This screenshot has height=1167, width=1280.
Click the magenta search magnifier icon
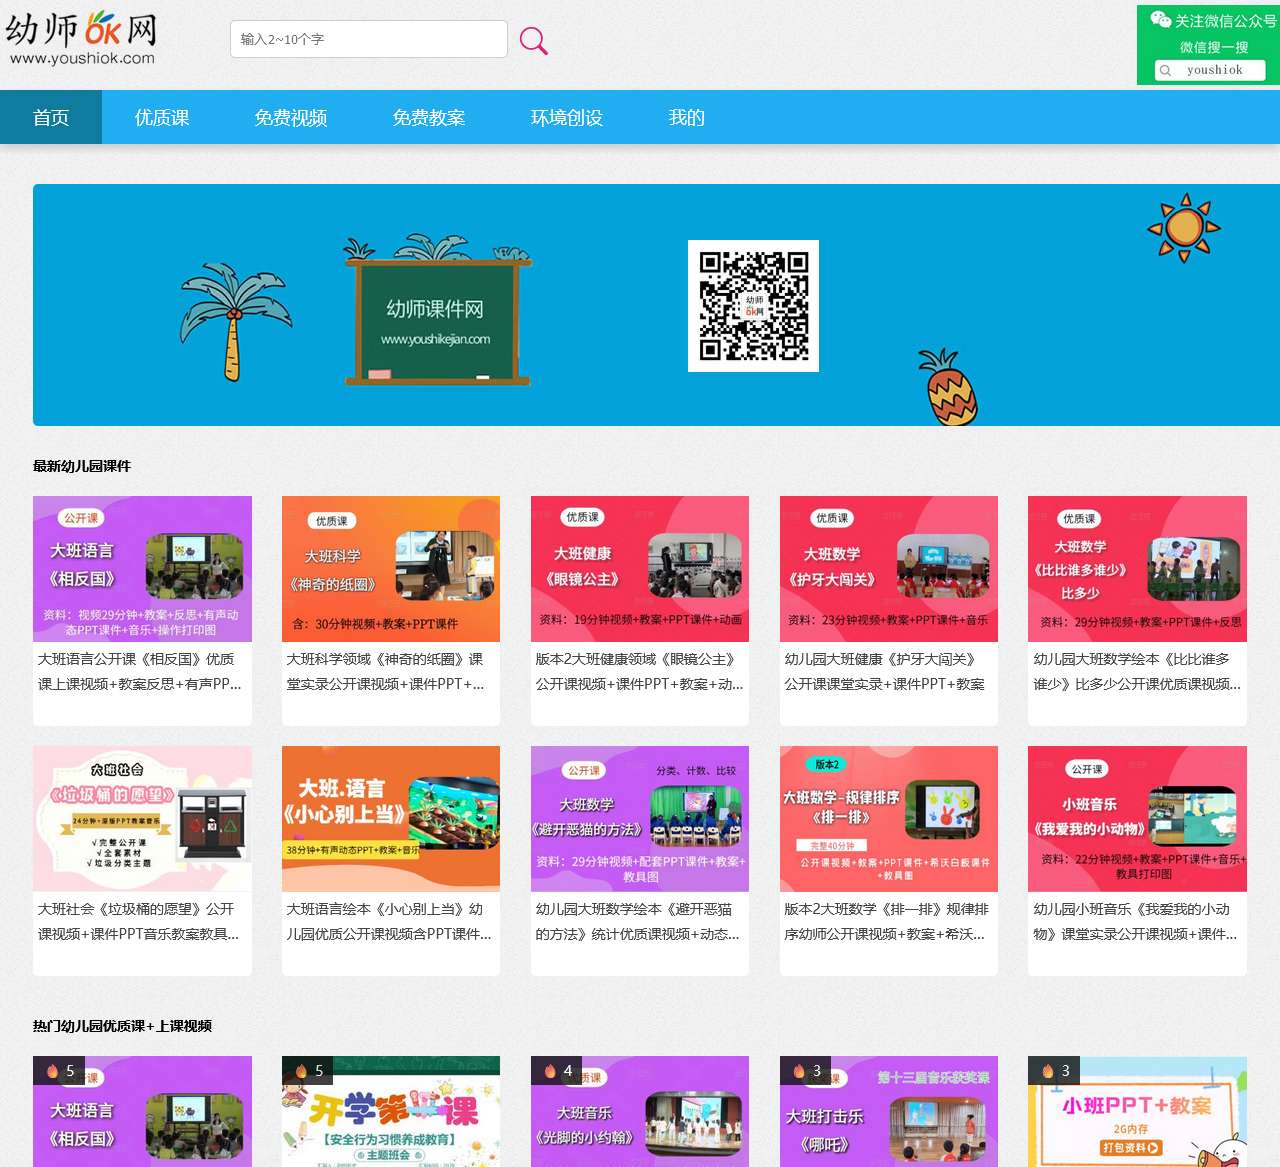click(x=533, y=41)
